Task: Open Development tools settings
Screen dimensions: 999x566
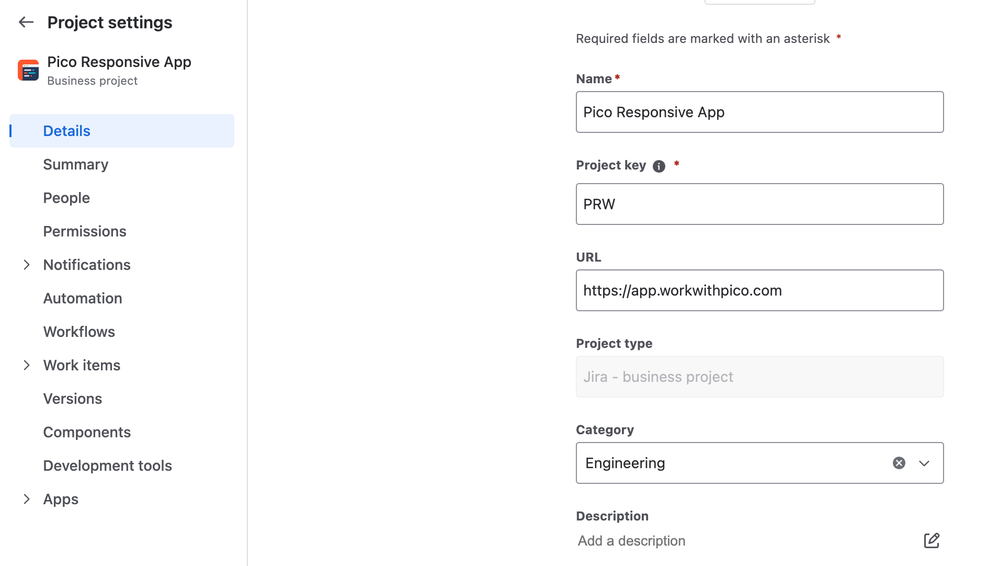Action: 108,466
